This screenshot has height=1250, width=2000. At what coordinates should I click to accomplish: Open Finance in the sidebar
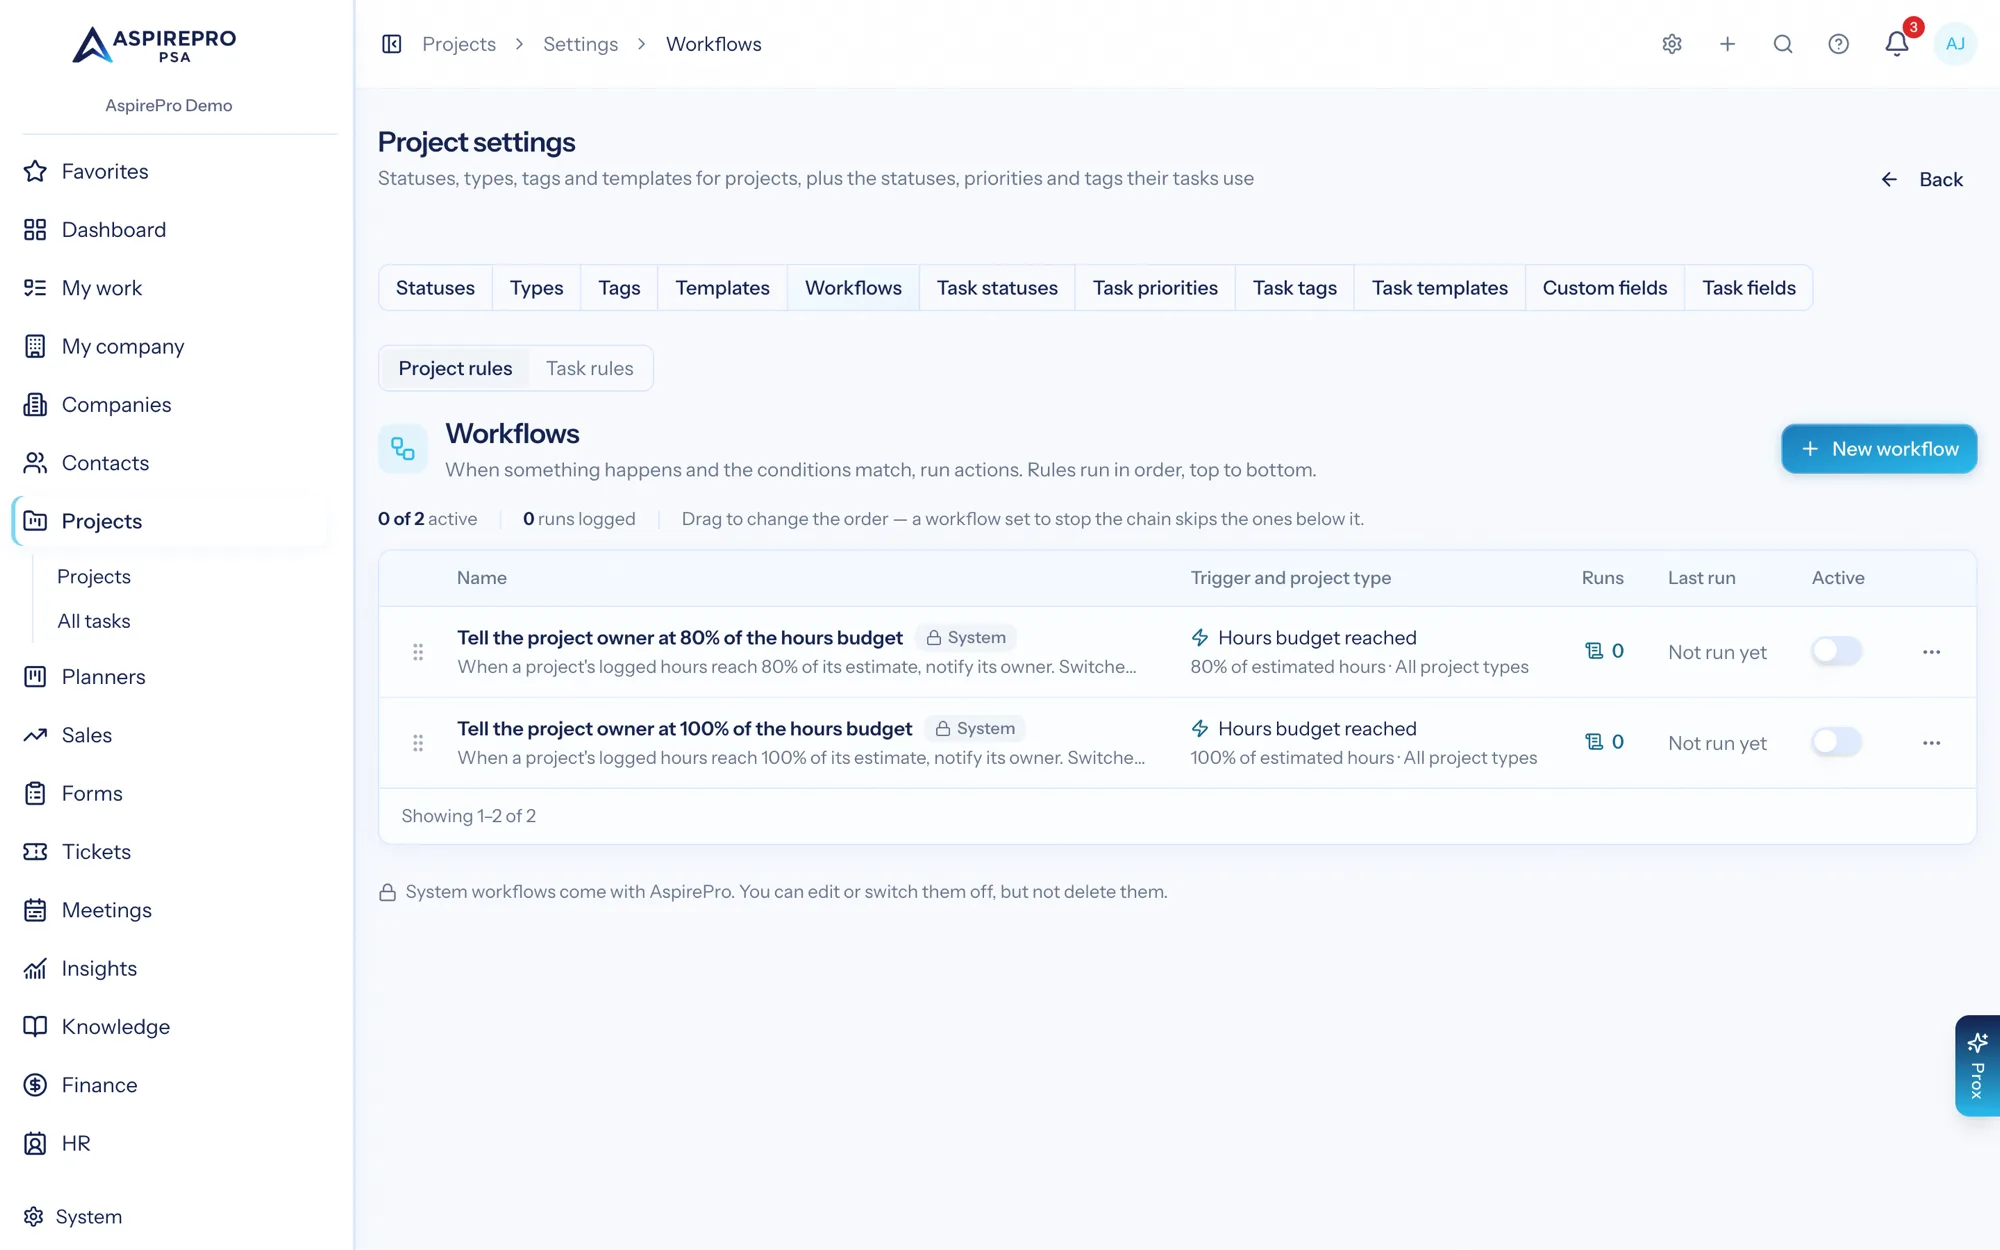coord(170,1085)
